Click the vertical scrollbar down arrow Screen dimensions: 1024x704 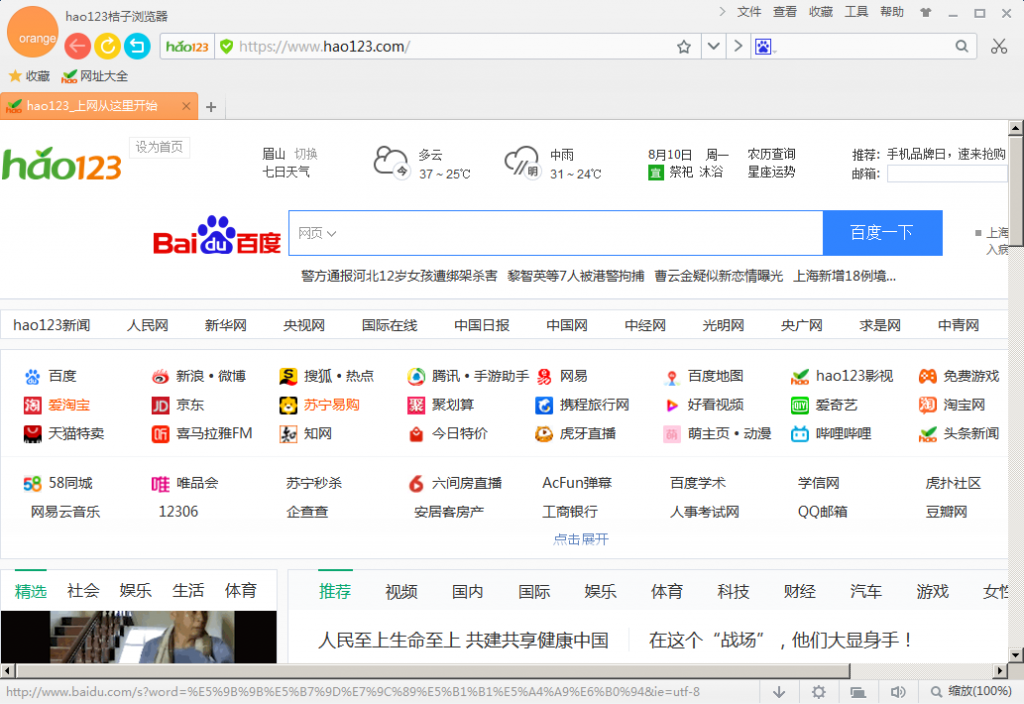click(1016, 655)
